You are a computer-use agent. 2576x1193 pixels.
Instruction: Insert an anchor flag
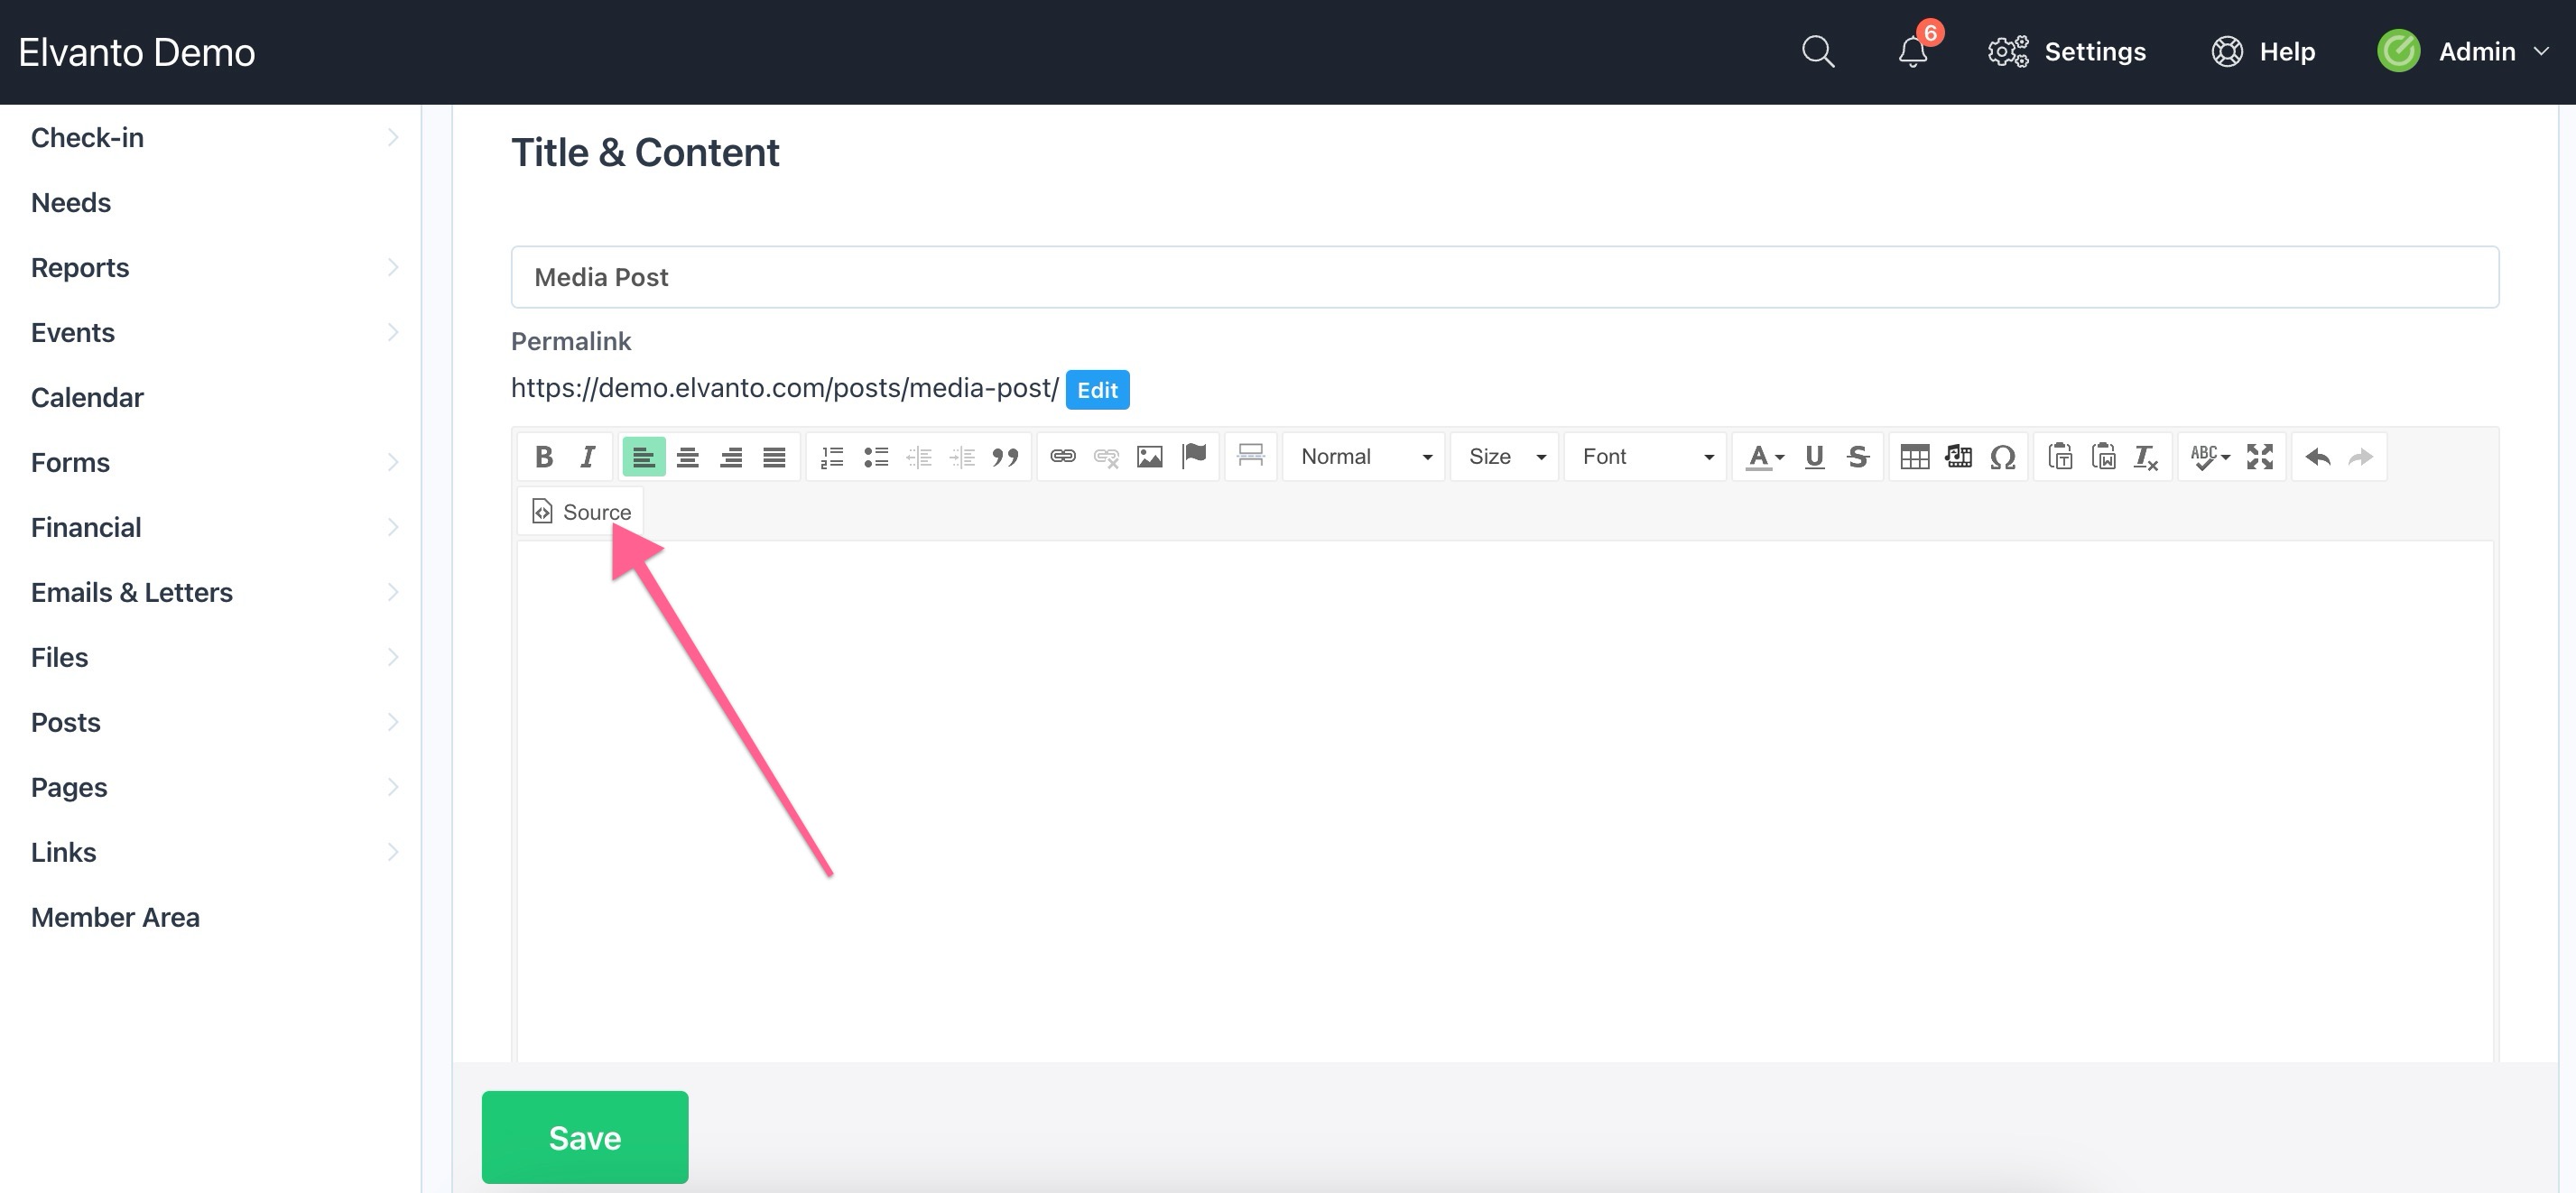coord(1193,456)
